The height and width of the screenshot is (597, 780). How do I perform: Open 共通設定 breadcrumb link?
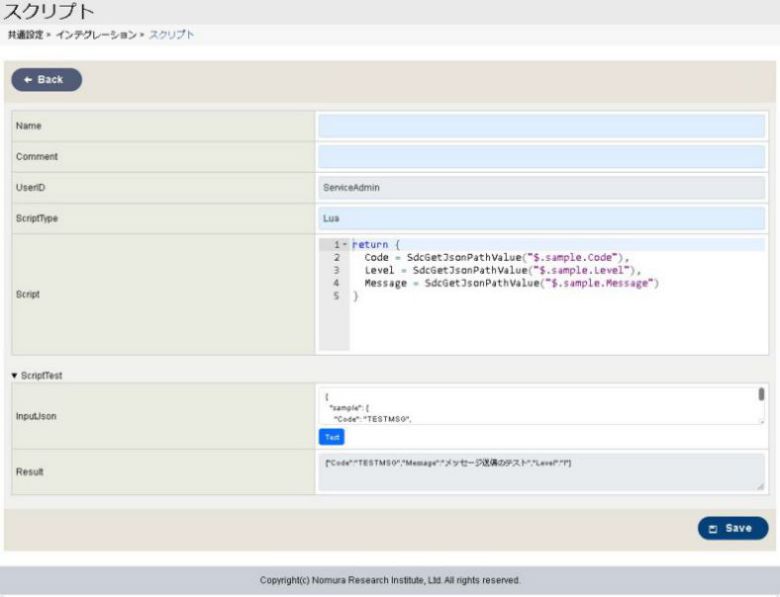tap(25, 35)
